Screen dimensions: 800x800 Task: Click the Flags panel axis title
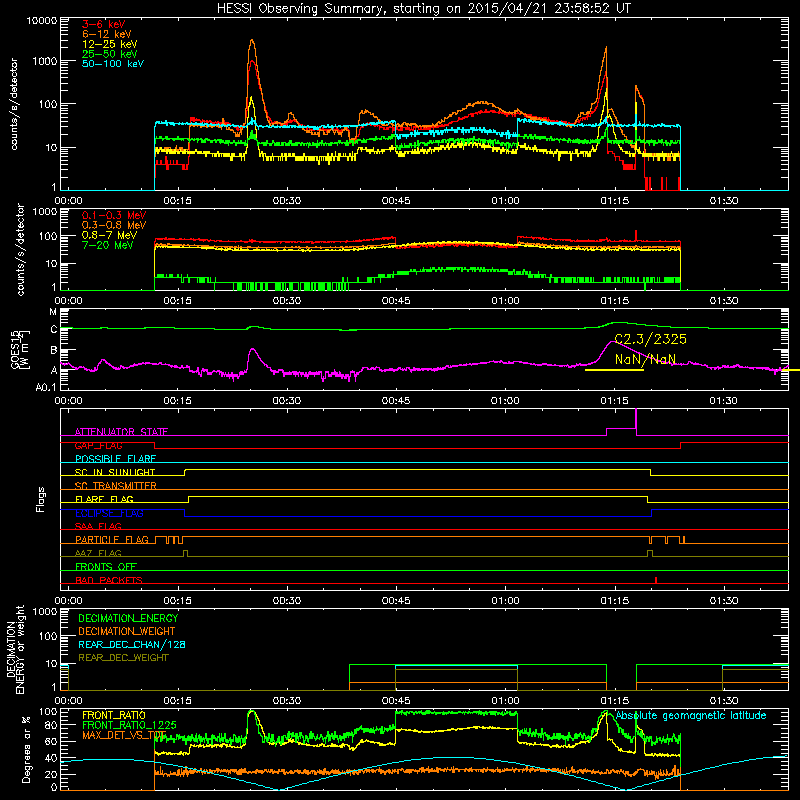click(x=41, y=499)
